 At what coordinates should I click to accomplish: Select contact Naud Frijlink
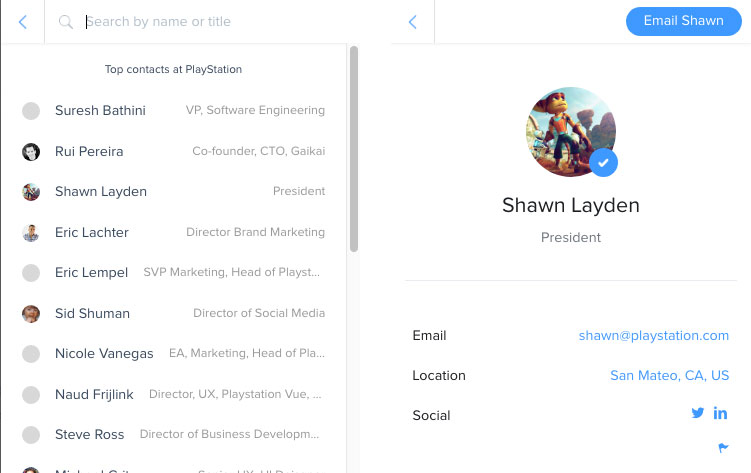coord(173,394)
